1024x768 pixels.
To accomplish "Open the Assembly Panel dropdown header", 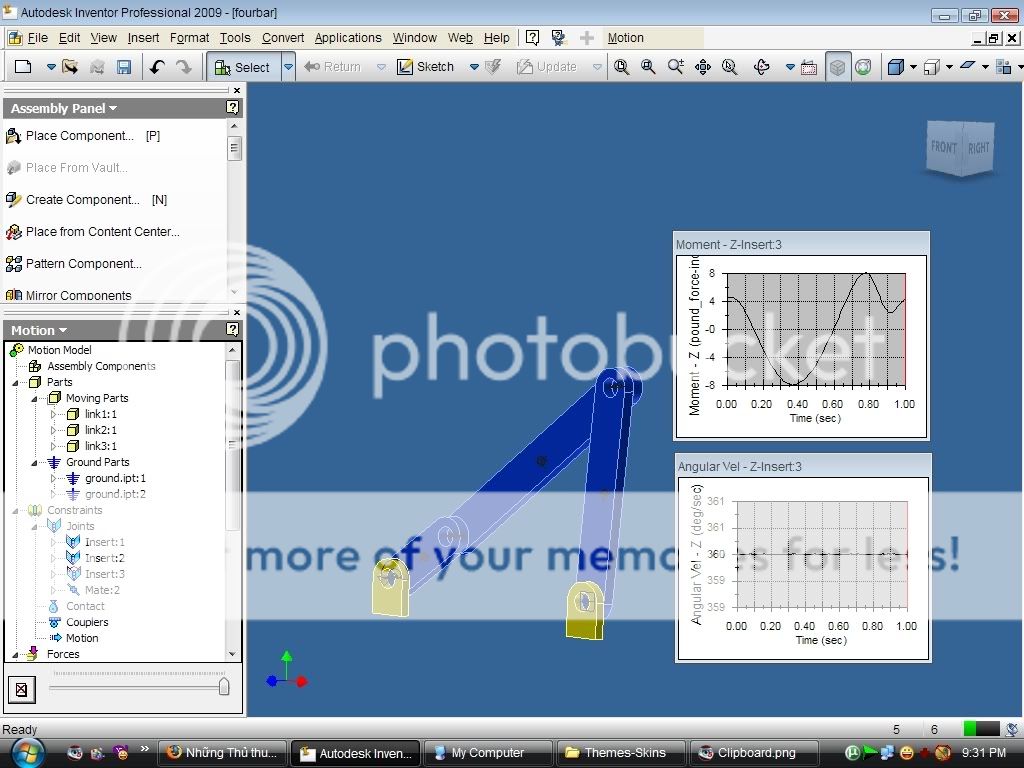I will tap(63, 108).
